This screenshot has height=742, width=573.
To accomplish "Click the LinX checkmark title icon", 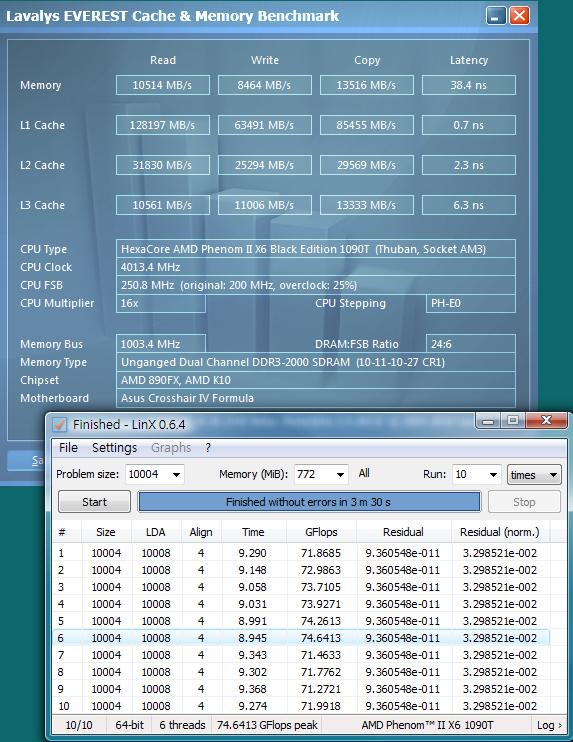I will (x=60, y=424).
